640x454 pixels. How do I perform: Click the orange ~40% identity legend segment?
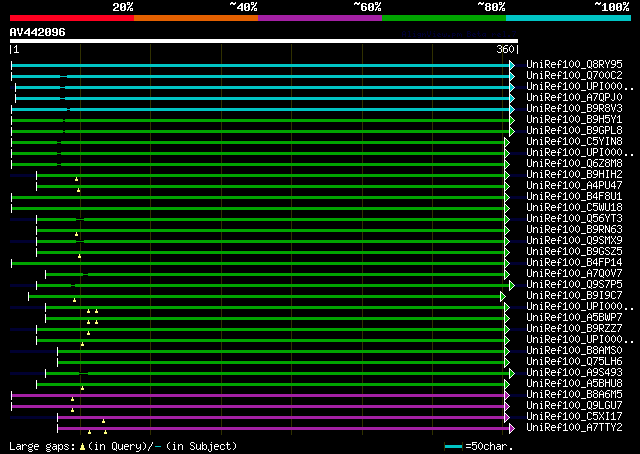pyautogui.click(x=196, y=18)
